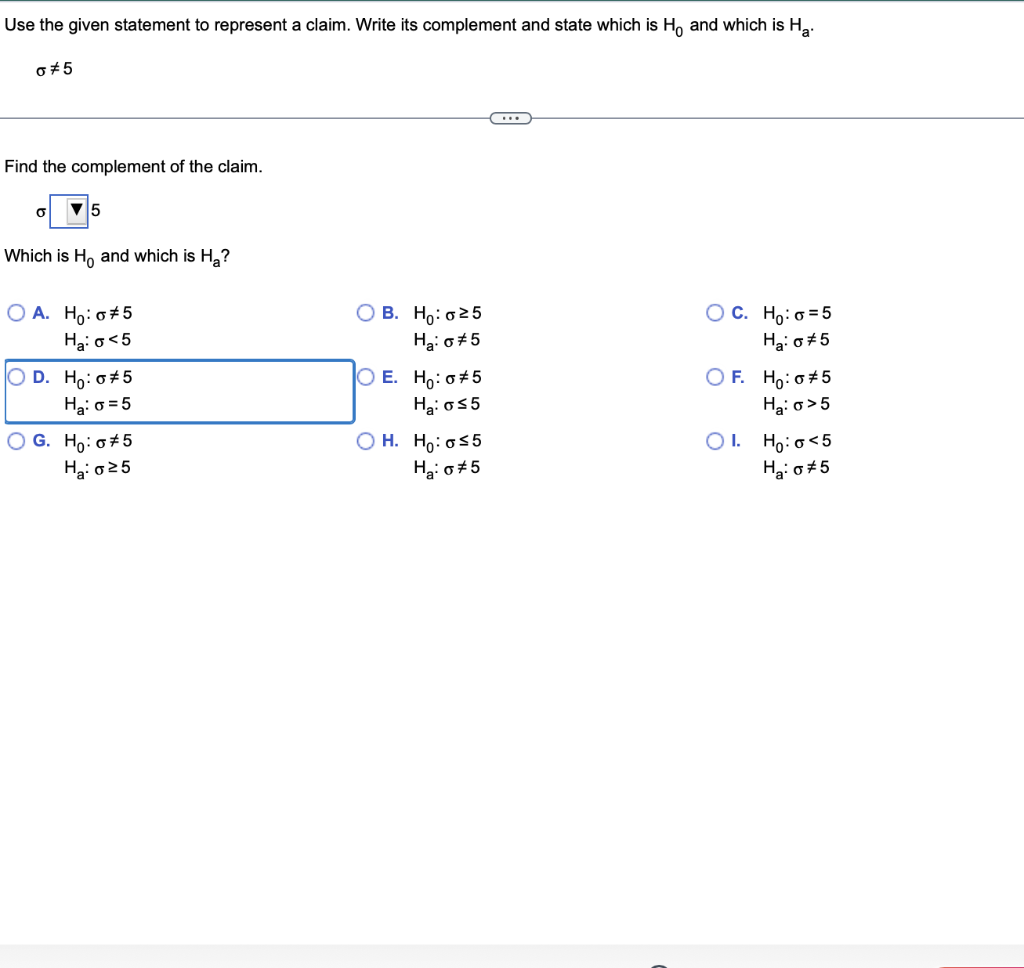Screen dimensions: 1024x968
Task: Click the bordered box around option D
Action: tap(180, 391)
